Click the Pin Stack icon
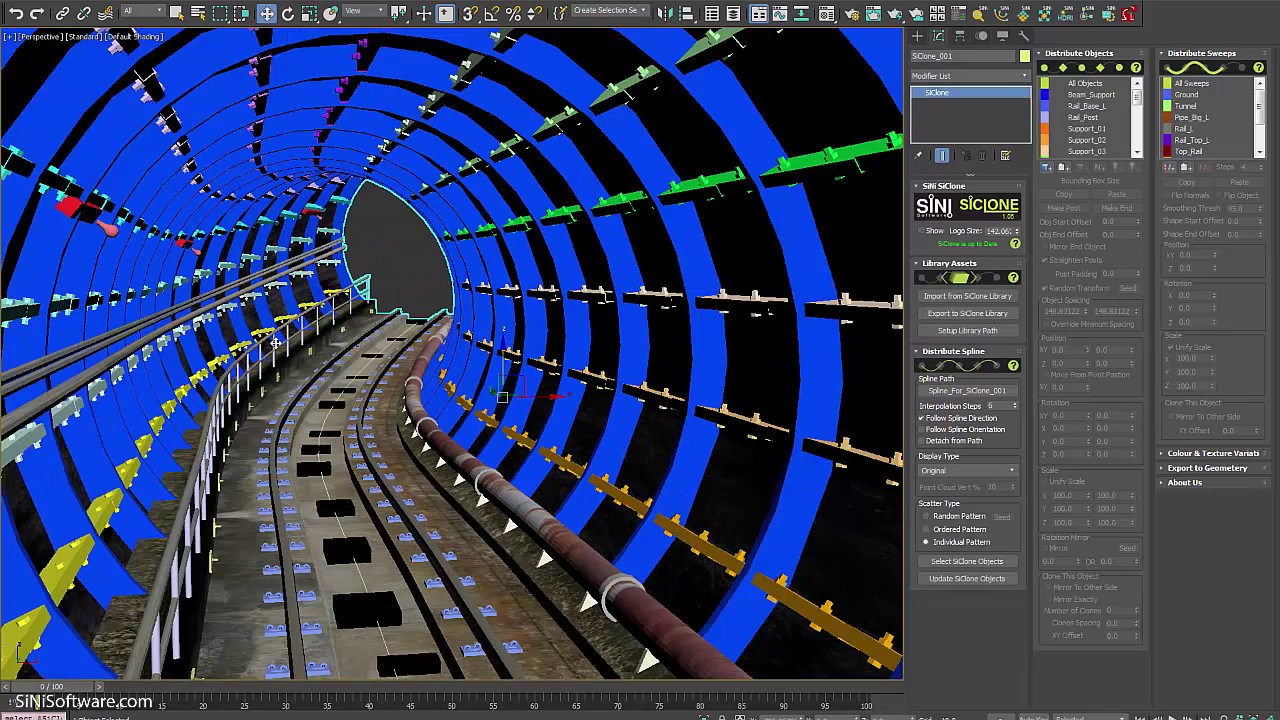1280x720 pixels. (919, 155)
